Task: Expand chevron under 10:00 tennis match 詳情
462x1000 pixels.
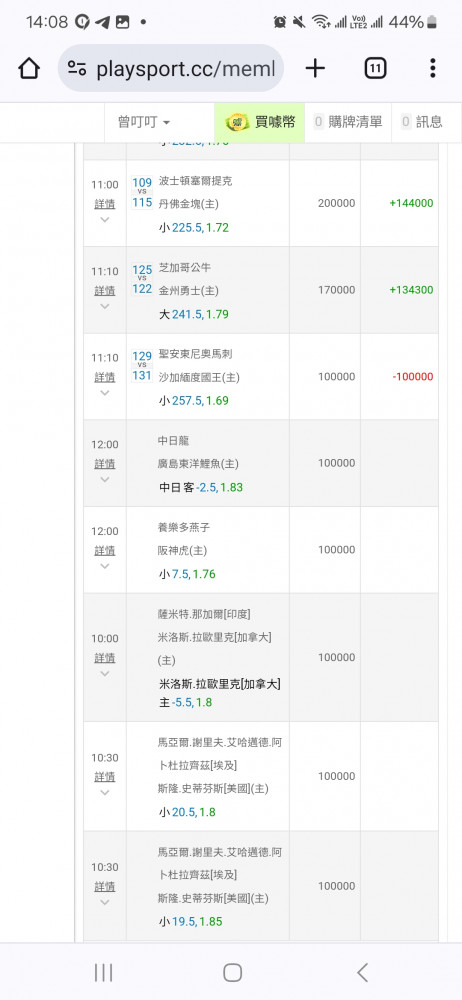Action: [105, 673]
